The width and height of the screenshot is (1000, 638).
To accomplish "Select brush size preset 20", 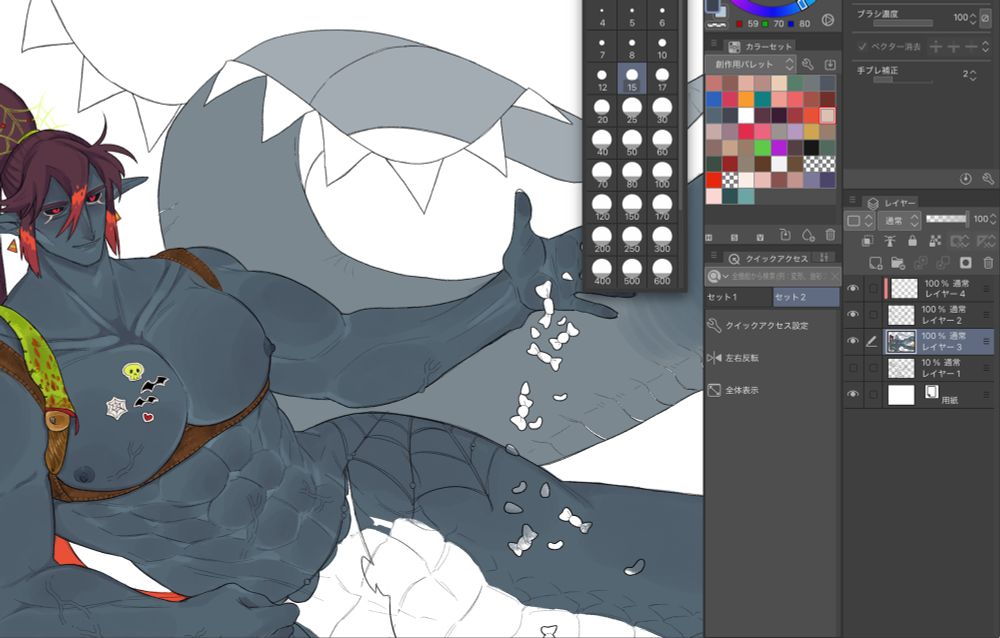I will [x=602, y=111].
